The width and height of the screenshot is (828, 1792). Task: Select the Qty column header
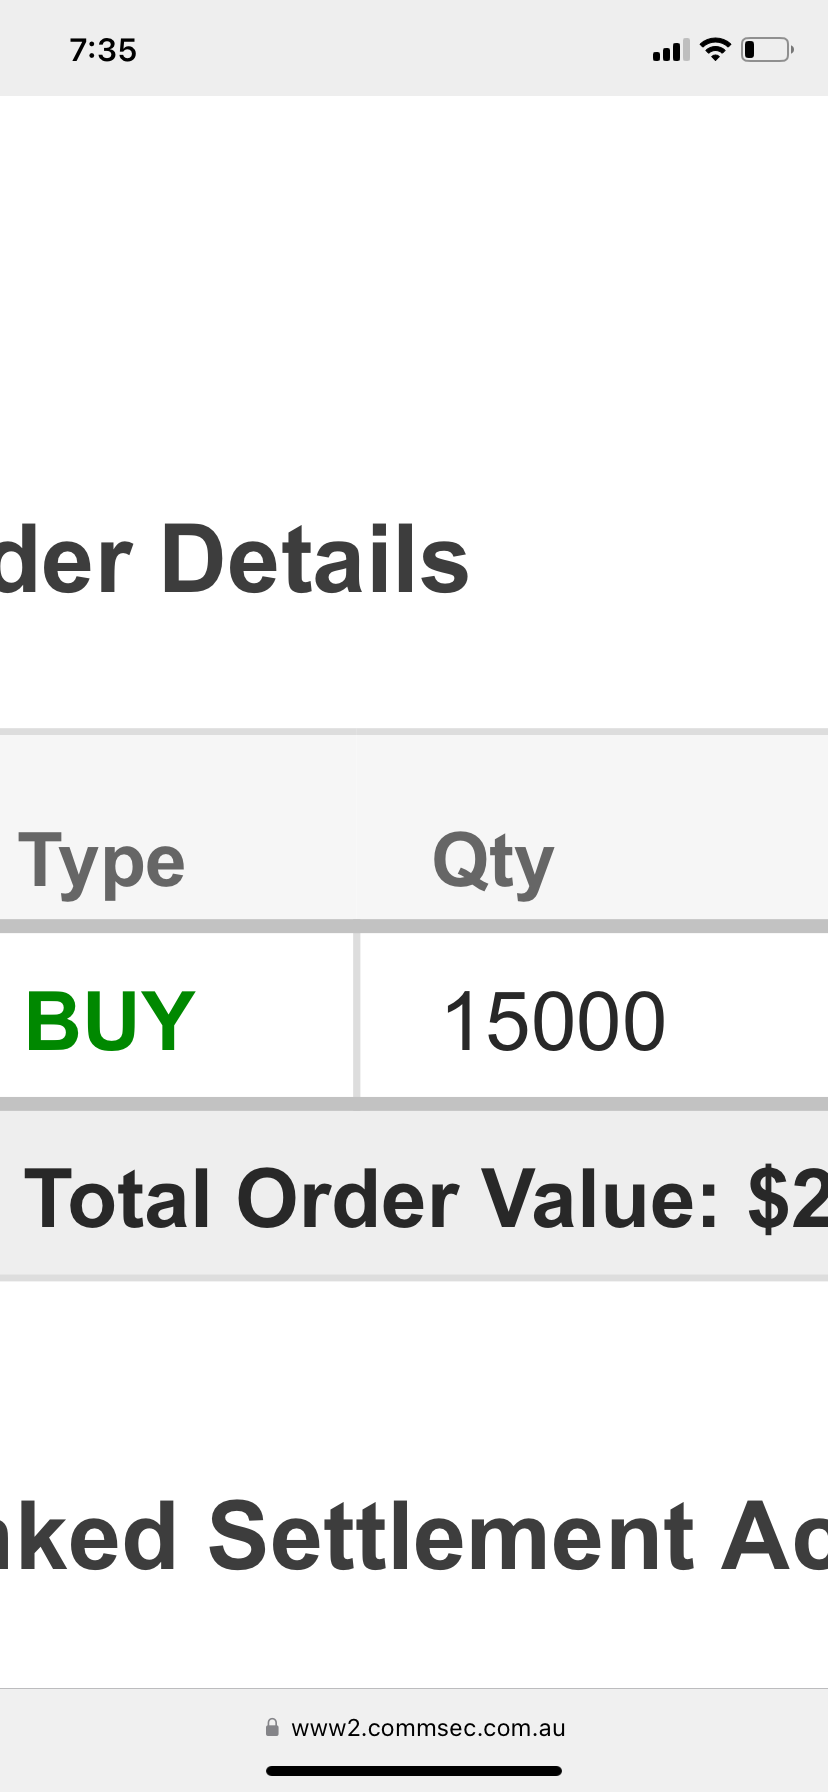(493, 861)
